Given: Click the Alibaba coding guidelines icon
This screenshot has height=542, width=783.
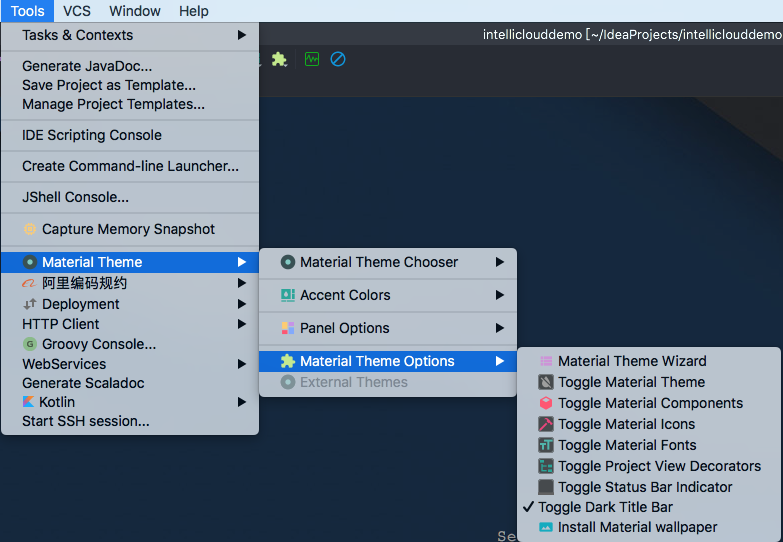Looking at the screenshot, I should [x=29, y=283].
